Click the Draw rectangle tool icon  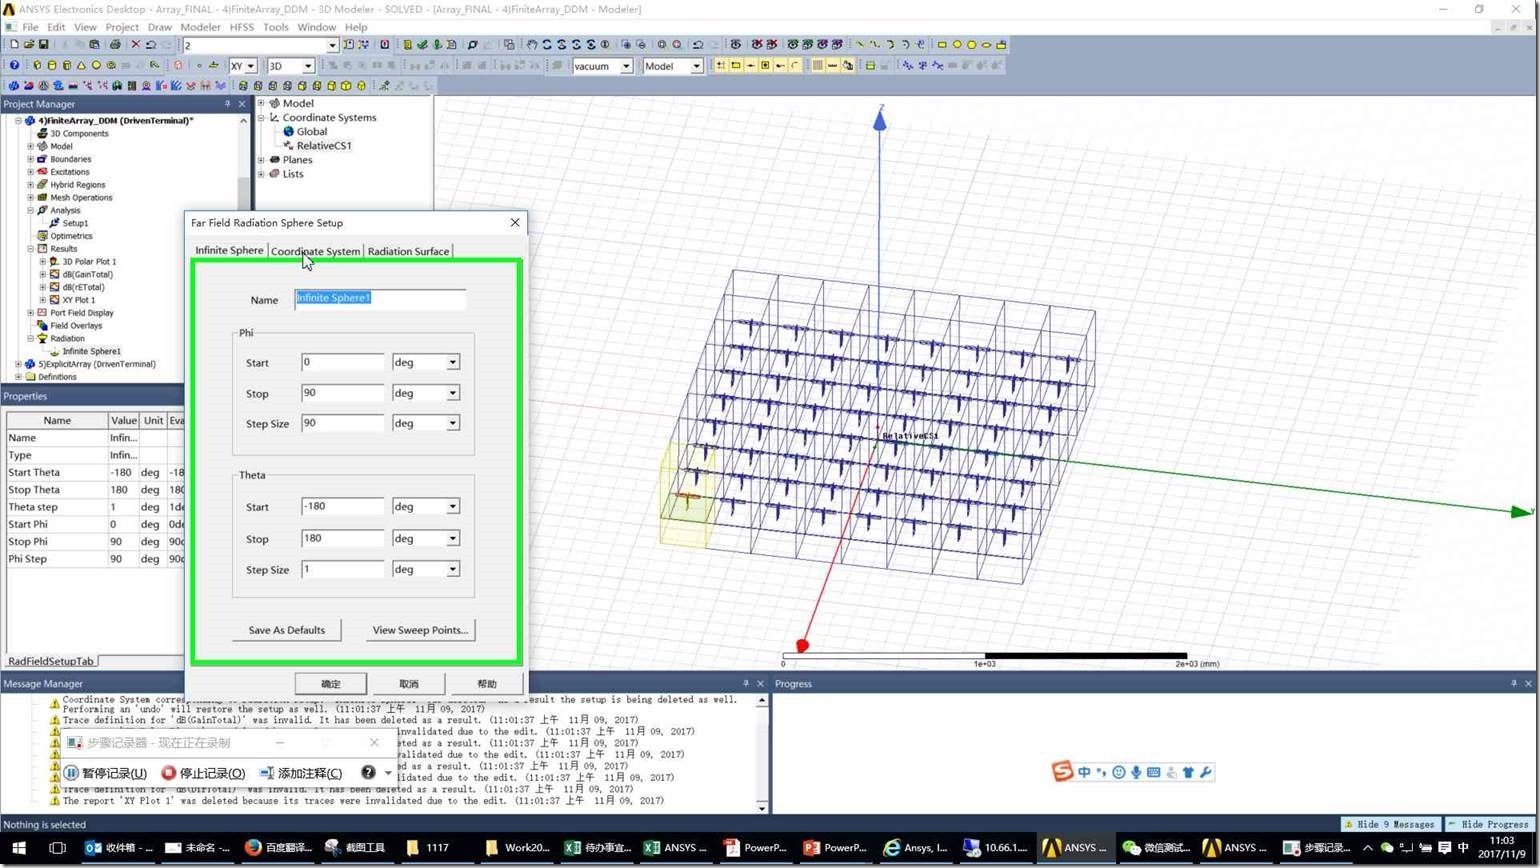coord(941,45)
